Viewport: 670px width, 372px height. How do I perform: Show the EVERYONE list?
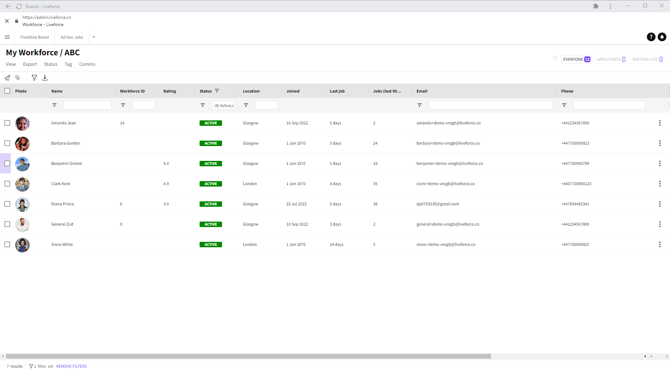tap(576, 59)
